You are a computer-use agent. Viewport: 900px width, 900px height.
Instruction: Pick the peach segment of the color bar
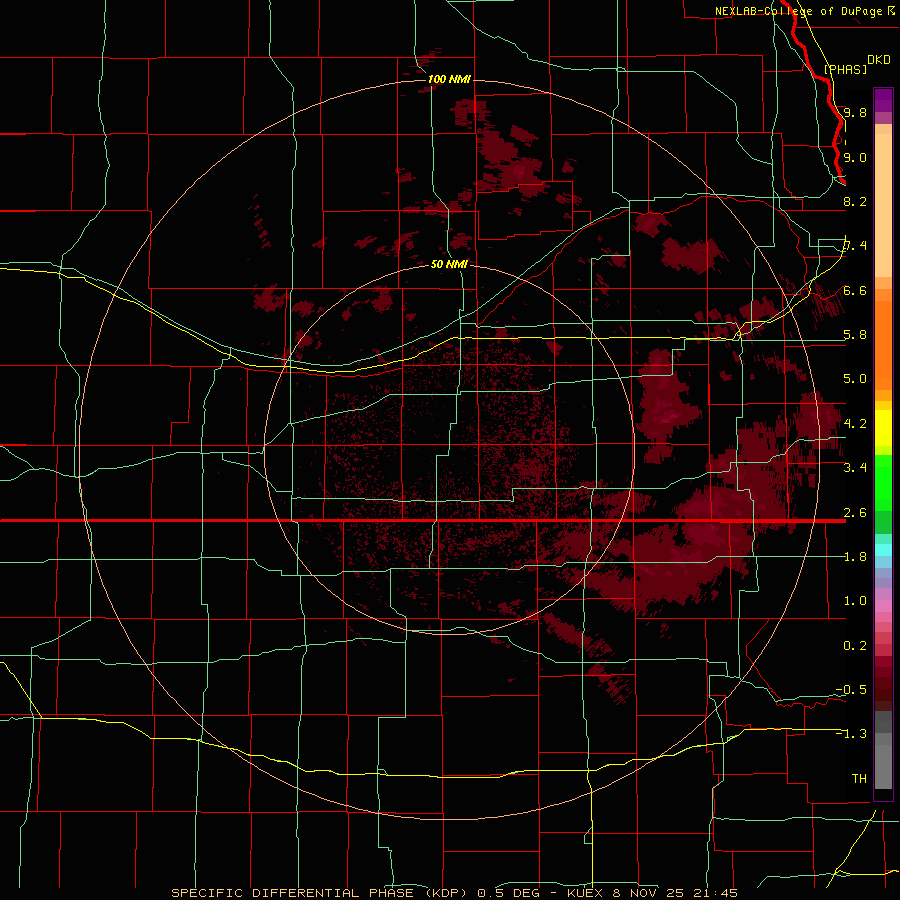883,204
